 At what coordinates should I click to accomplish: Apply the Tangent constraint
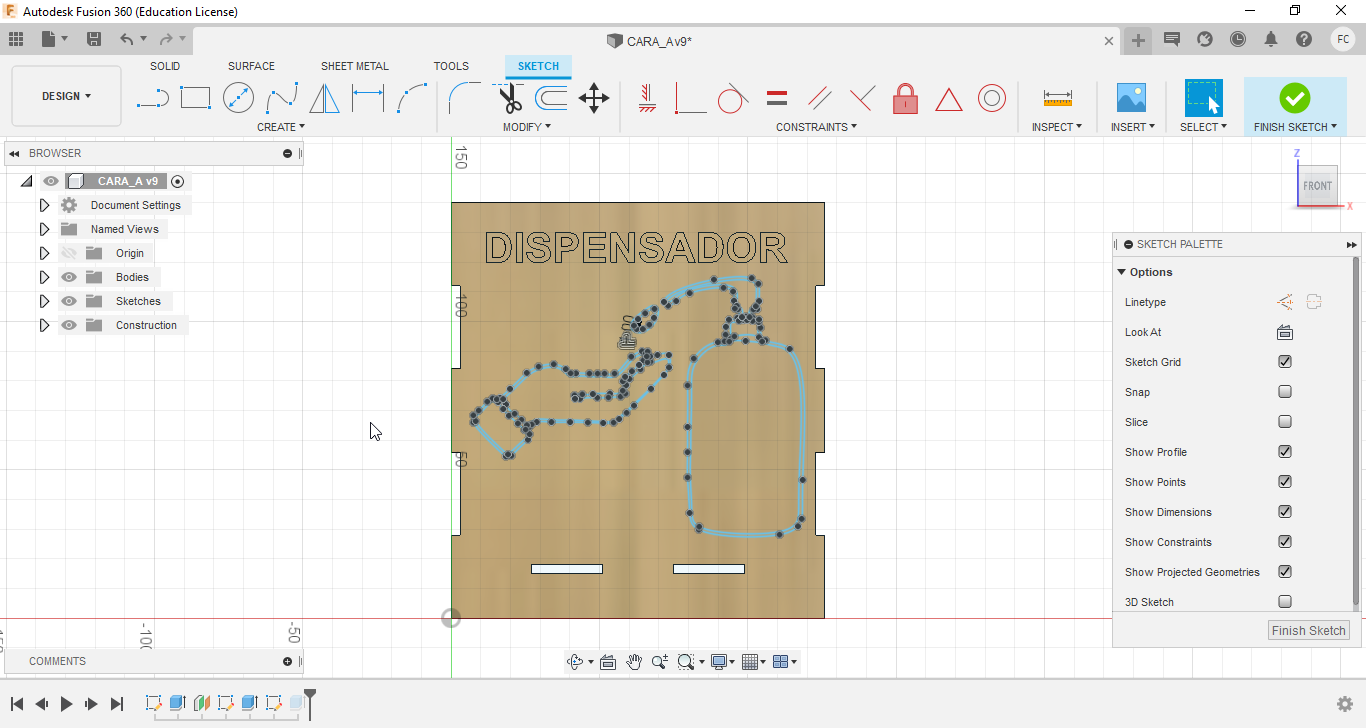733,98
